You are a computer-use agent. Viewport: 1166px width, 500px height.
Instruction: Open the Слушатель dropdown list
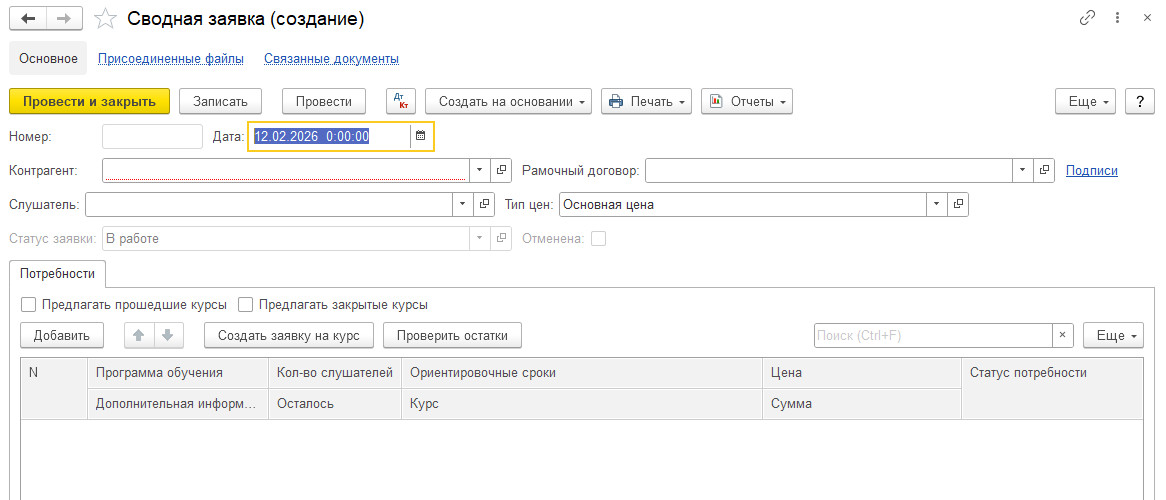(462, 204)
